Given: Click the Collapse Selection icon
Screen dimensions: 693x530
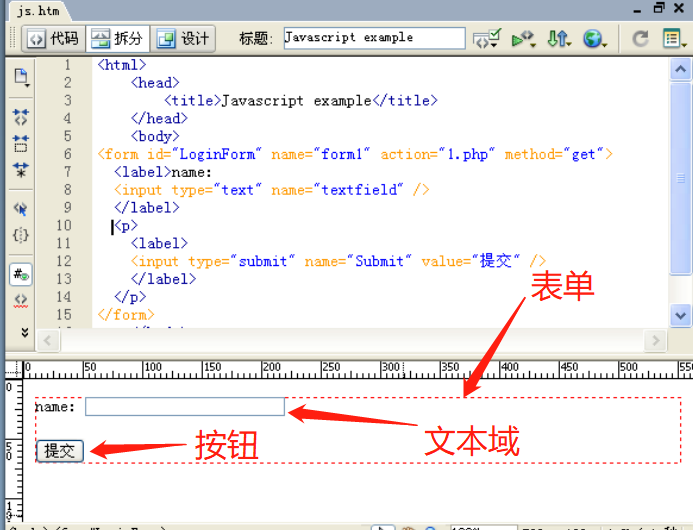Looking at the screenshot, I should (x=21, y=144).
